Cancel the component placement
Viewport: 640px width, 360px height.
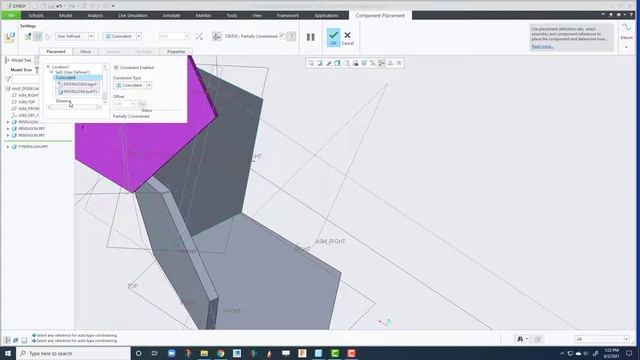347,38
